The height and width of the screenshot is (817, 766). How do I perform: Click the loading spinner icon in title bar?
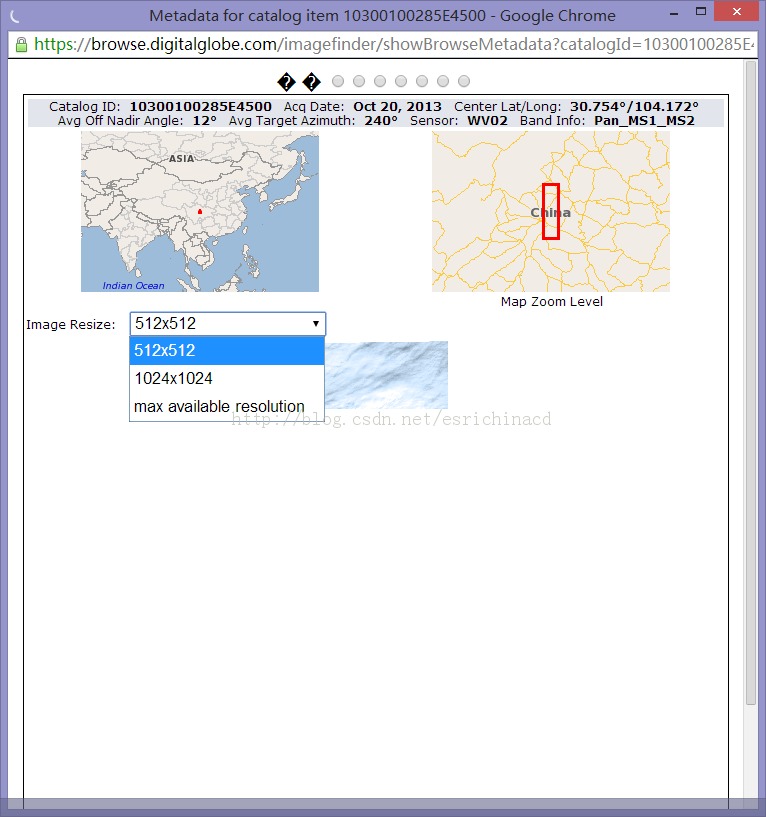click(15, 17)
